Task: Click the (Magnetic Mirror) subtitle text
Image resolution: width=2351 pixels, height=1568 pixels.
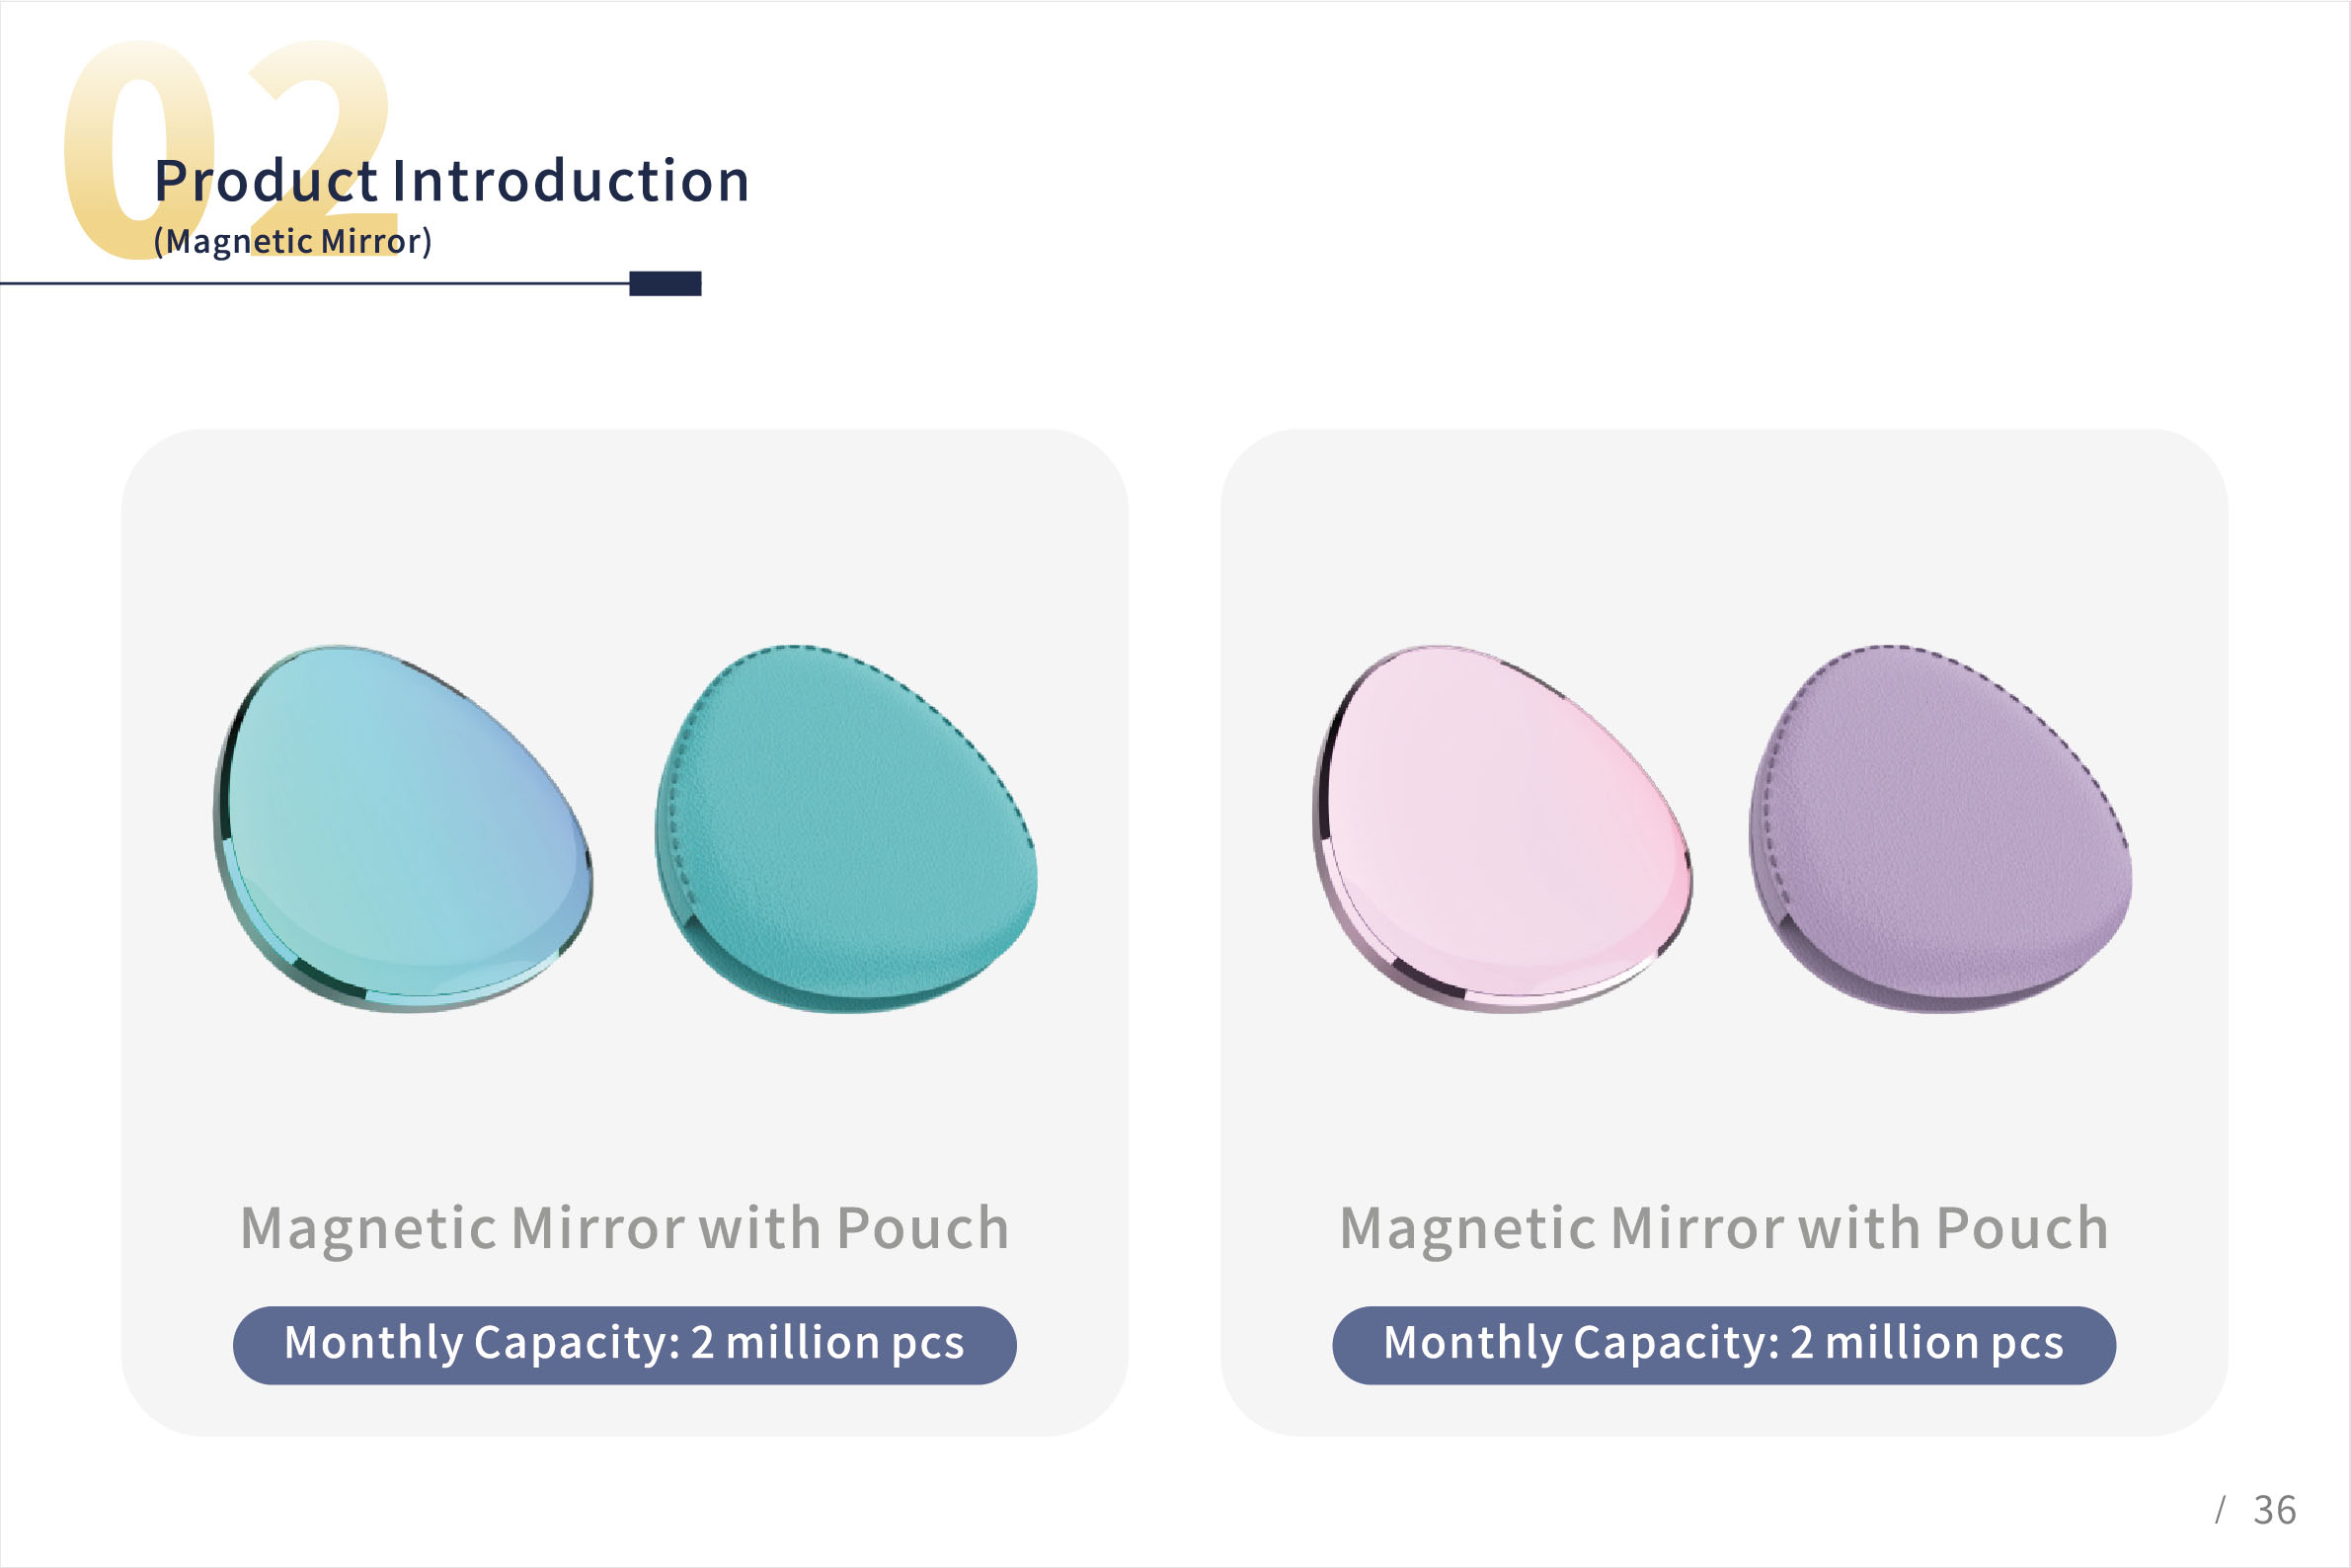Action: pos(292,241)
